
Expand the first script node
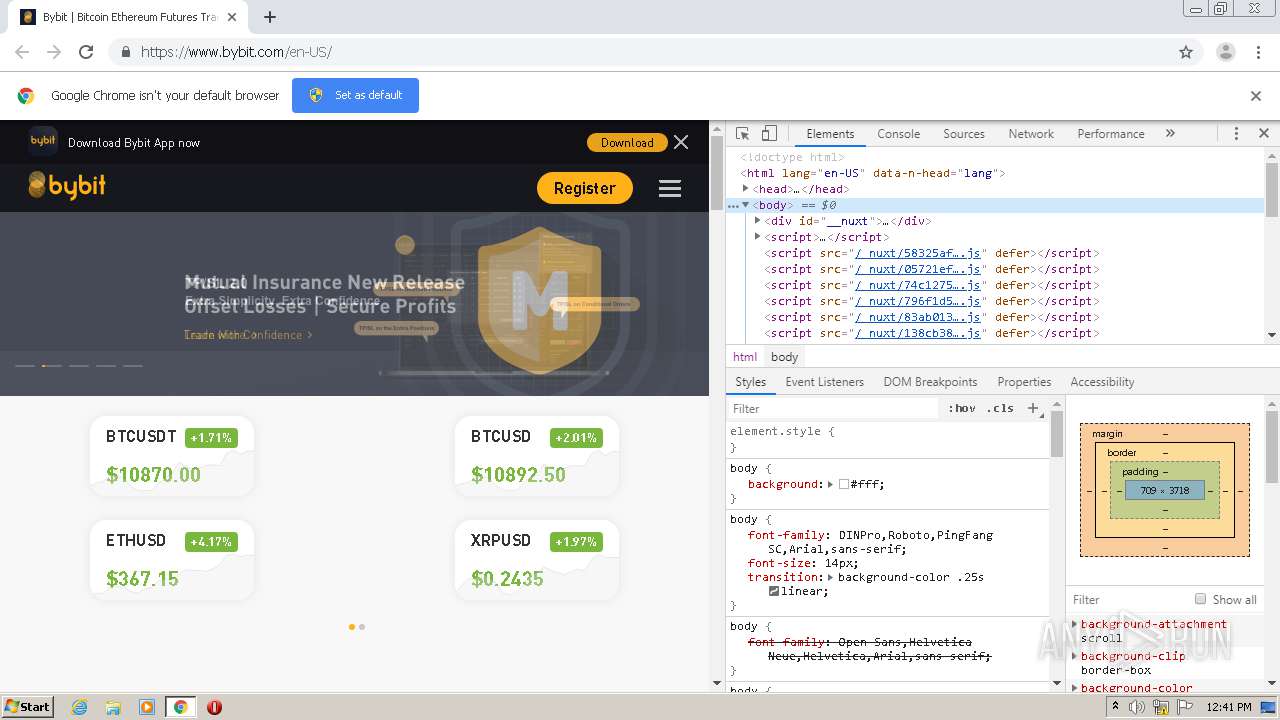tap(757, 237)
